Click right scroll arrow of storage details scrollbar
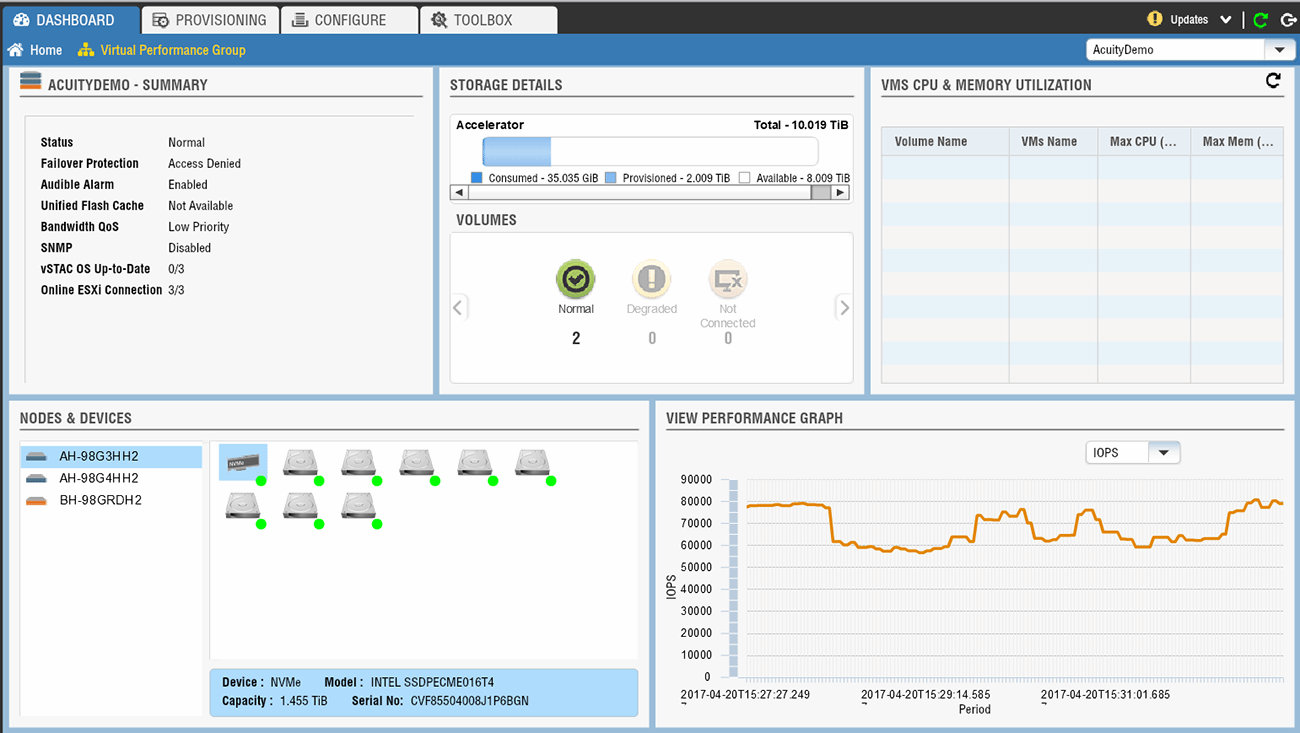Viewport: 1300px width, 733px height. 840,193
